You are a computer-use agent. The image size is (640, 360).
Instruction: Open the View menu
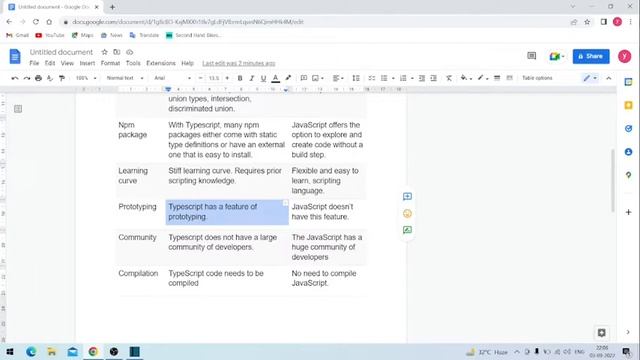point(67,63)
